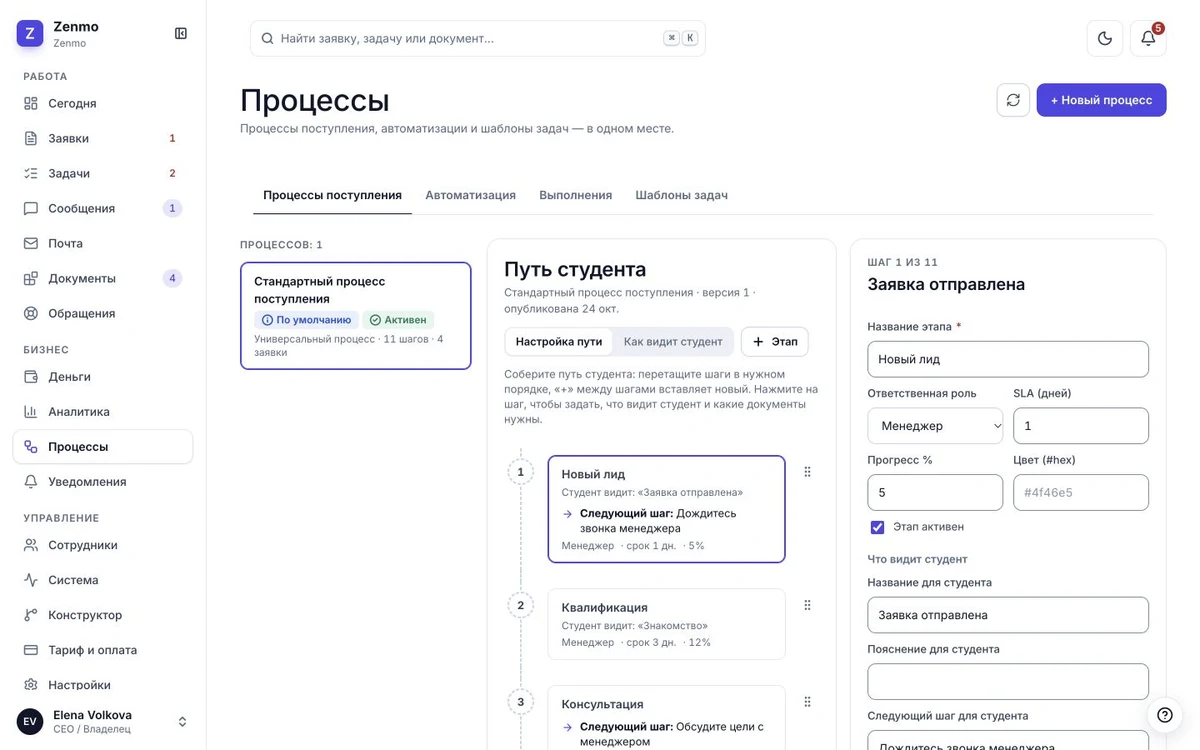Click the Zenmo logo icon
The height and width of the screenshot is (750, 1200).
click(x=30, y=34)
